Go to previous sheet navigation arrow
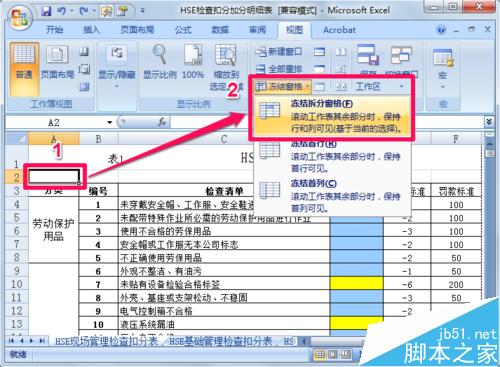The width and height of the screenshot is (500, 367). pos(22,341)
